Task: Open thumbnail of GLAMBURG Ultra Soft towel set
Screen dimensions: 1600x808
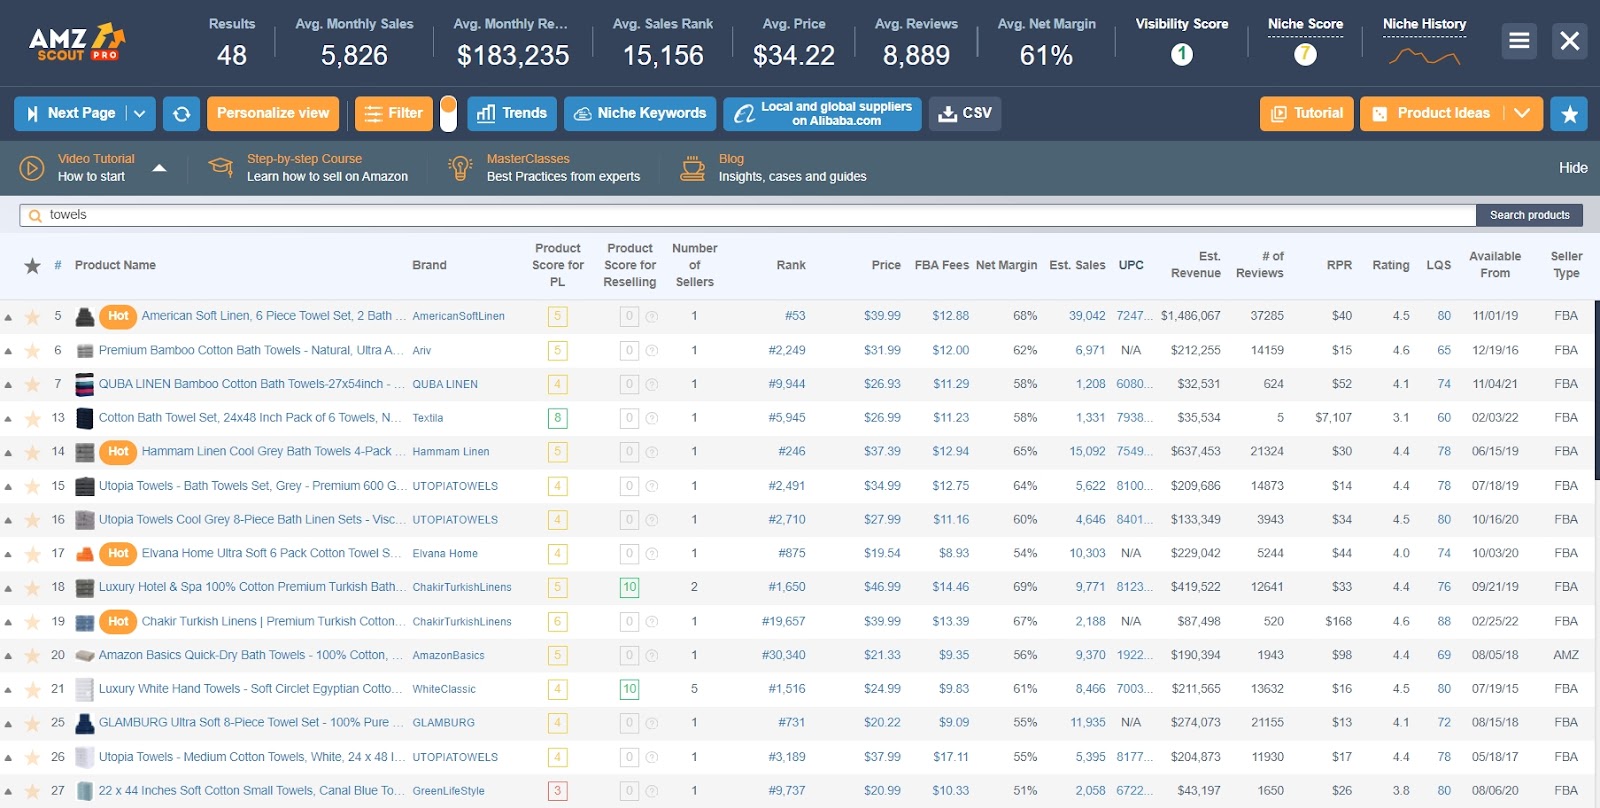Action: click(85, 723)
